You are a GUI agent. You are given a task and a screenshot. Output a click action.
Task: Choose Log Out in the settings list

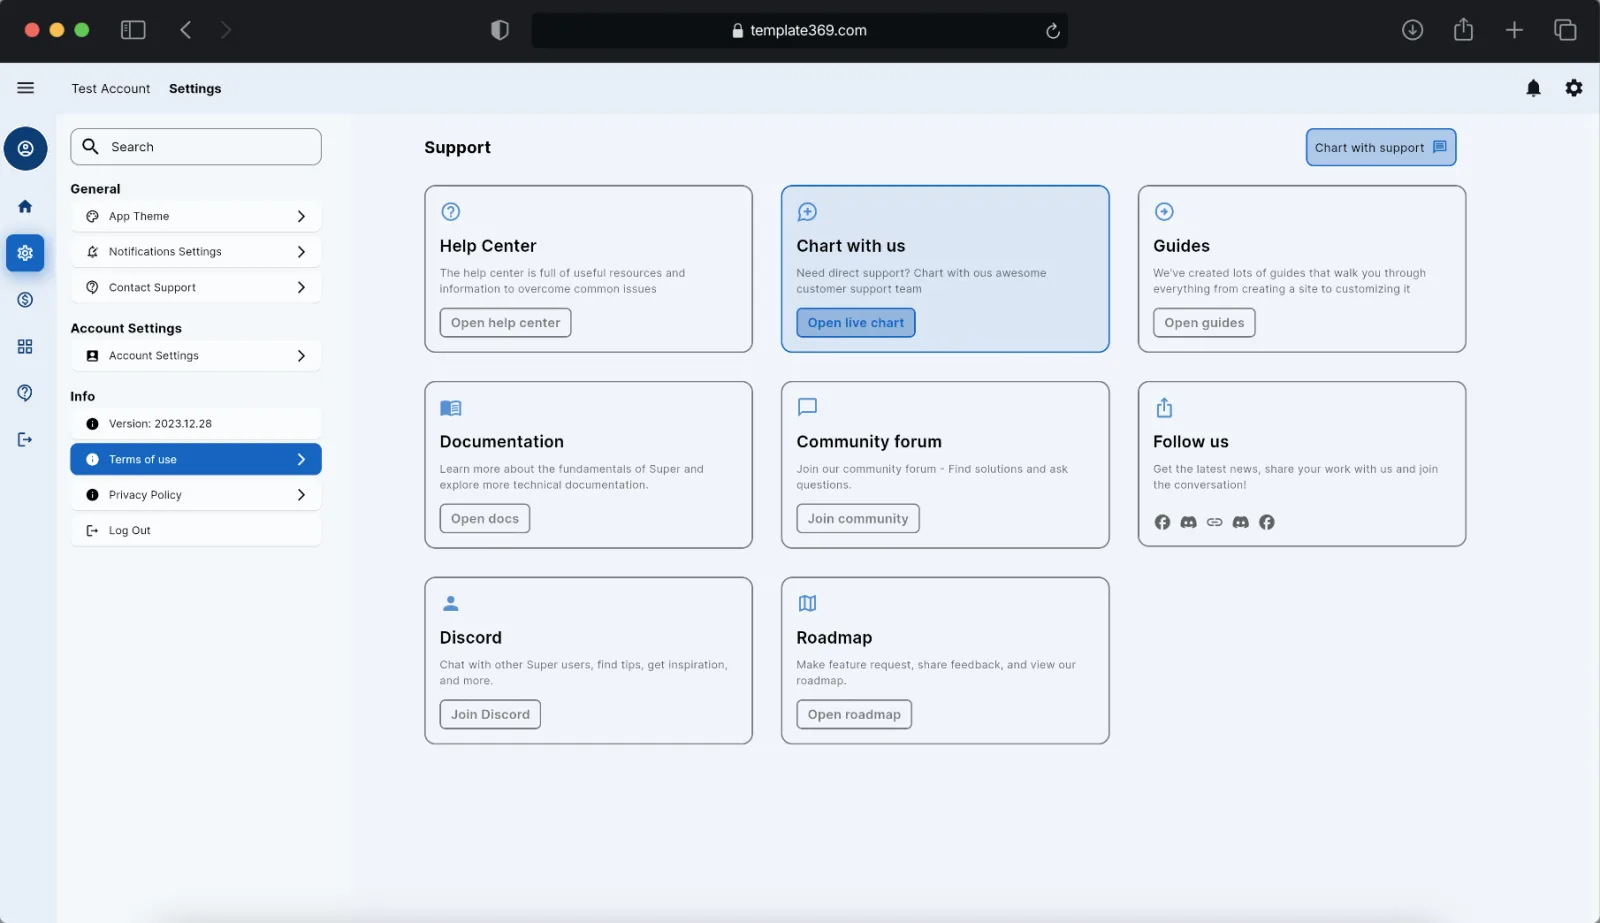tap(196, 531)
